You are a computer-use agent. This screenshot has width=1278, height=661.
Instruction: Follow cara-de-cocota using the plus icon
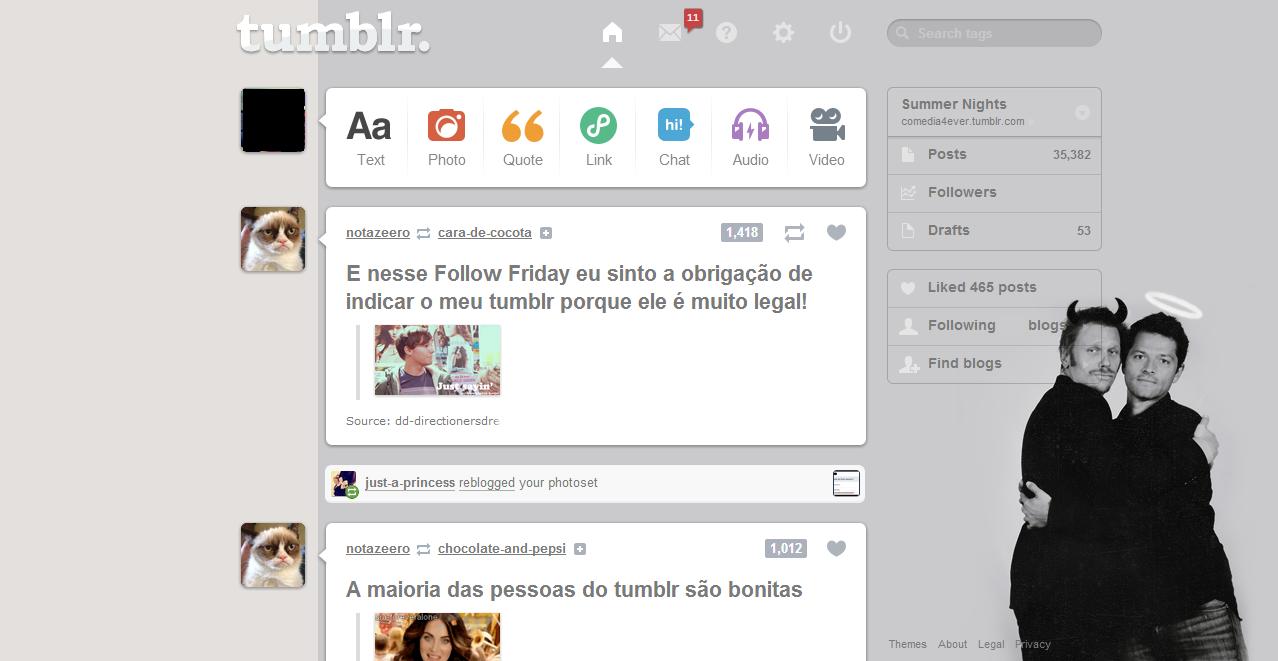(546, 233)
